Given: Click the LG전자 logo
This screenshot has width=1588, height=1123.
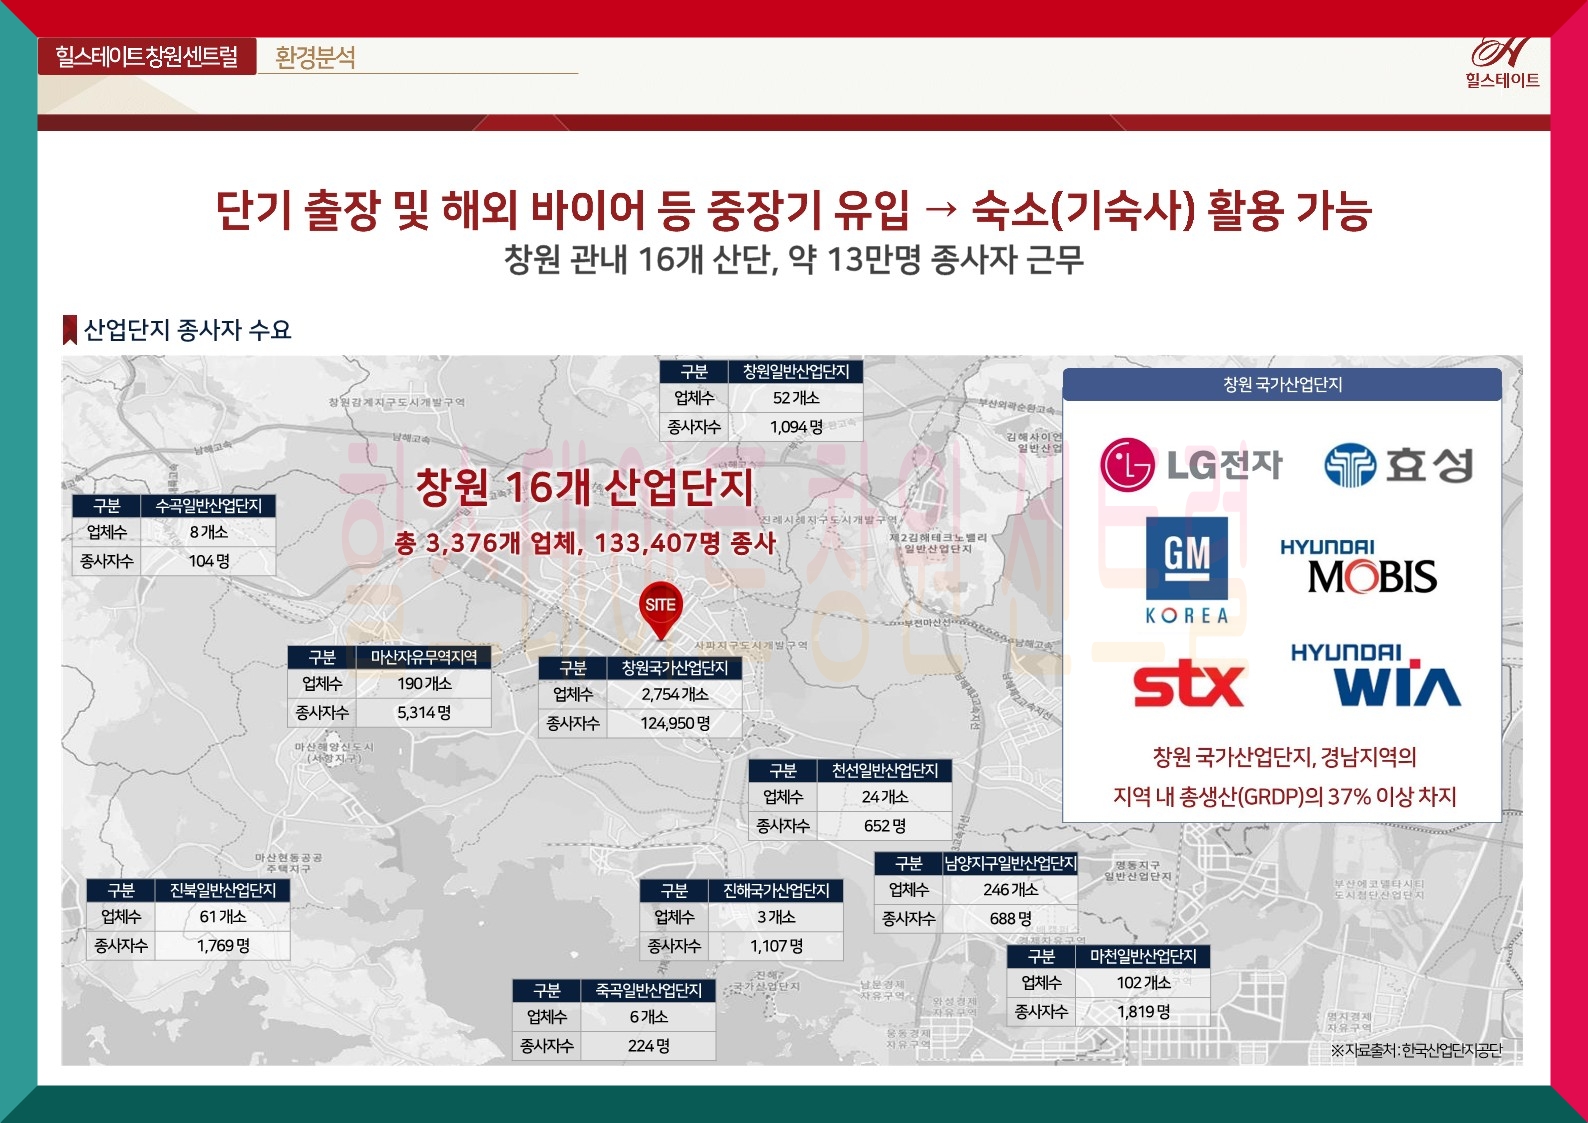Looking at the screenshot, I should [x=1191, y=465].
